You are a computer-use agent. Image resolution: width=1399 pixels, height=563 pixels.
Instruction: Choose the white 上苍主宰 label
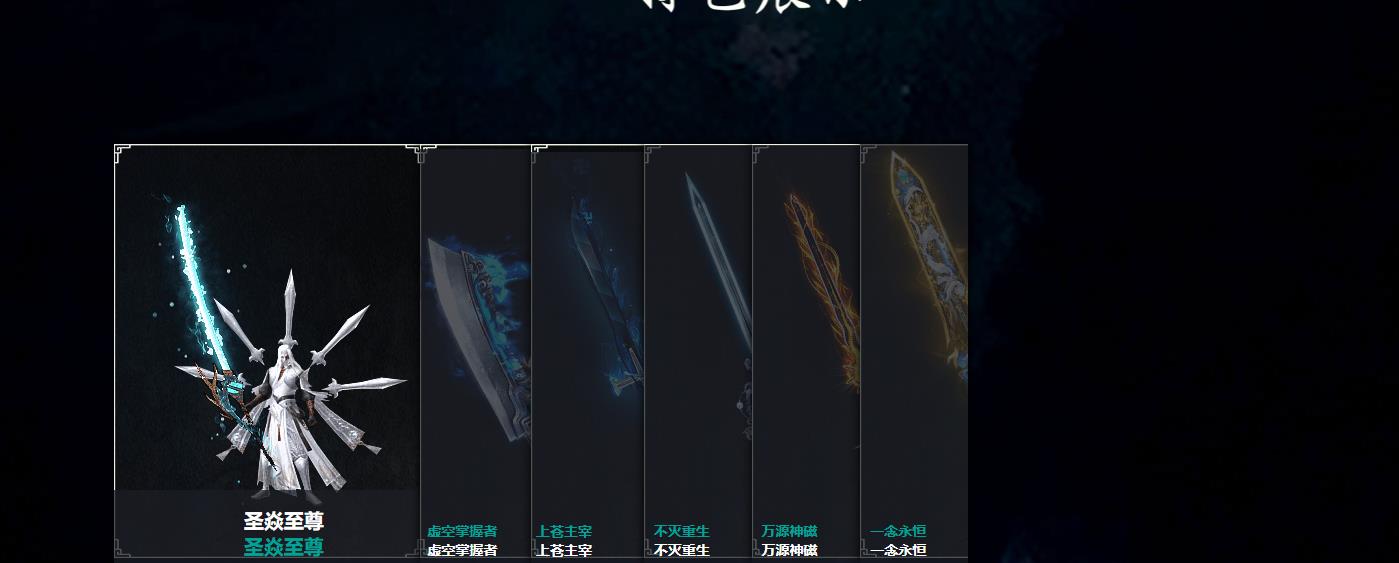pos(564,550)
